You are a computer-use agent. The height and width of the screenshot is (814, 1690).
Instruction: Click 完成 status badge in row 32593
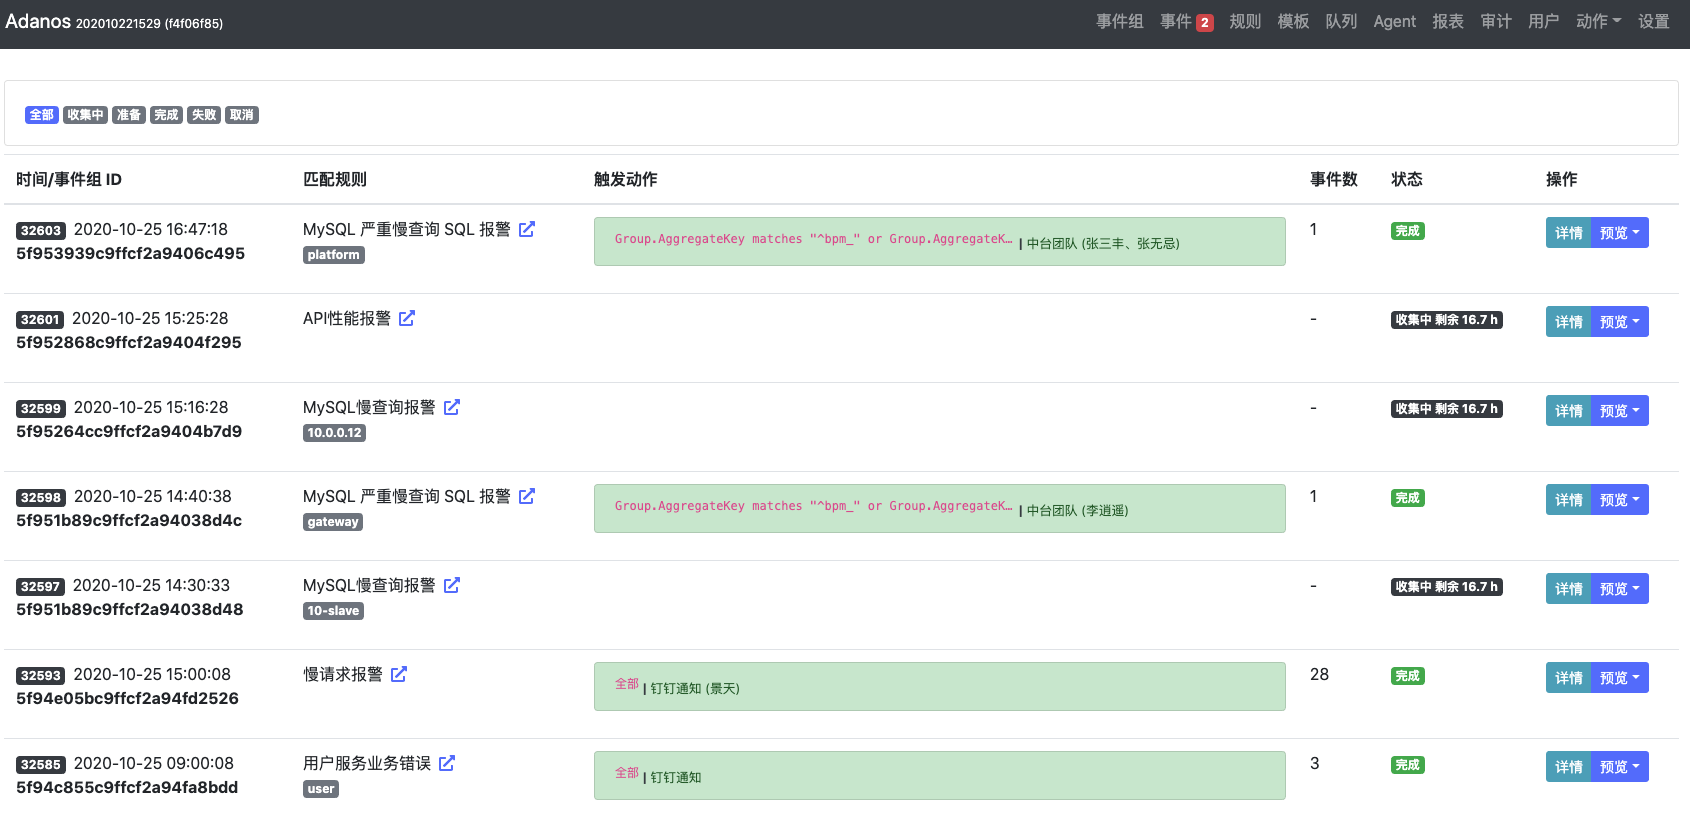point(1408,676)
